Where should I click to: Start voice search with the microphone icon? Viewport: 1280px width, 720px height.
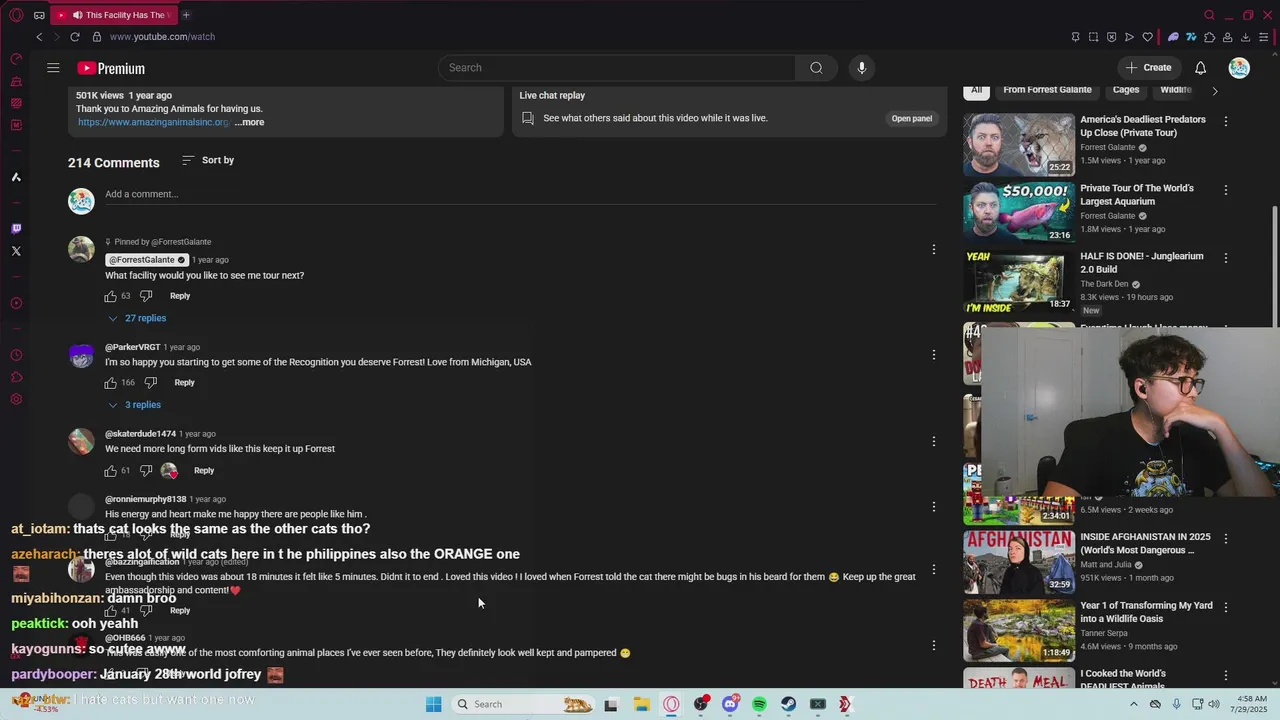[862, 68]
